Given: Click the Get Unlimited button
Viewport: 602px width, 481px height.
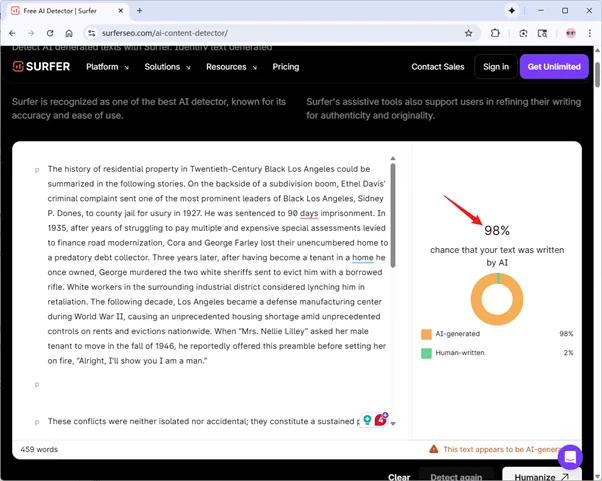Looking at the screenshot, I should [554, 67].
